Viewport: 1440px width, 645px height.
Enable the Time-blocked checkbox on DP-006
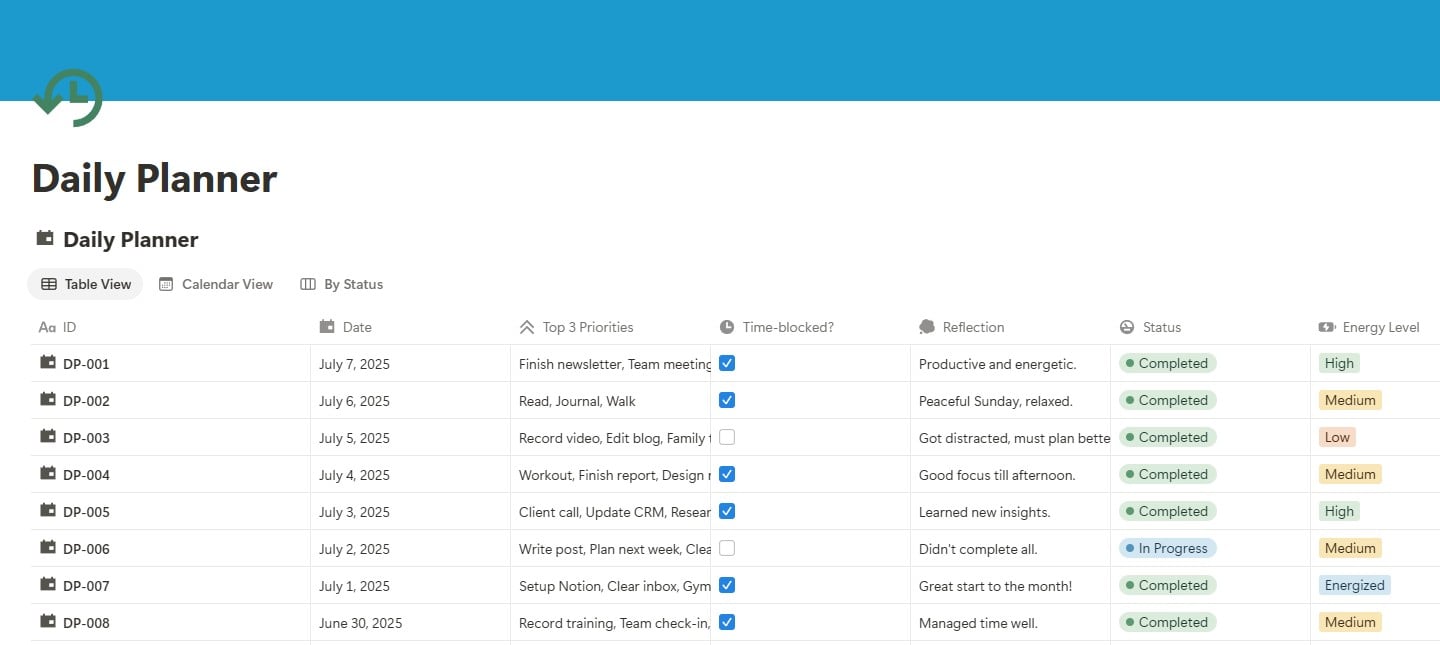click(727, 548)
